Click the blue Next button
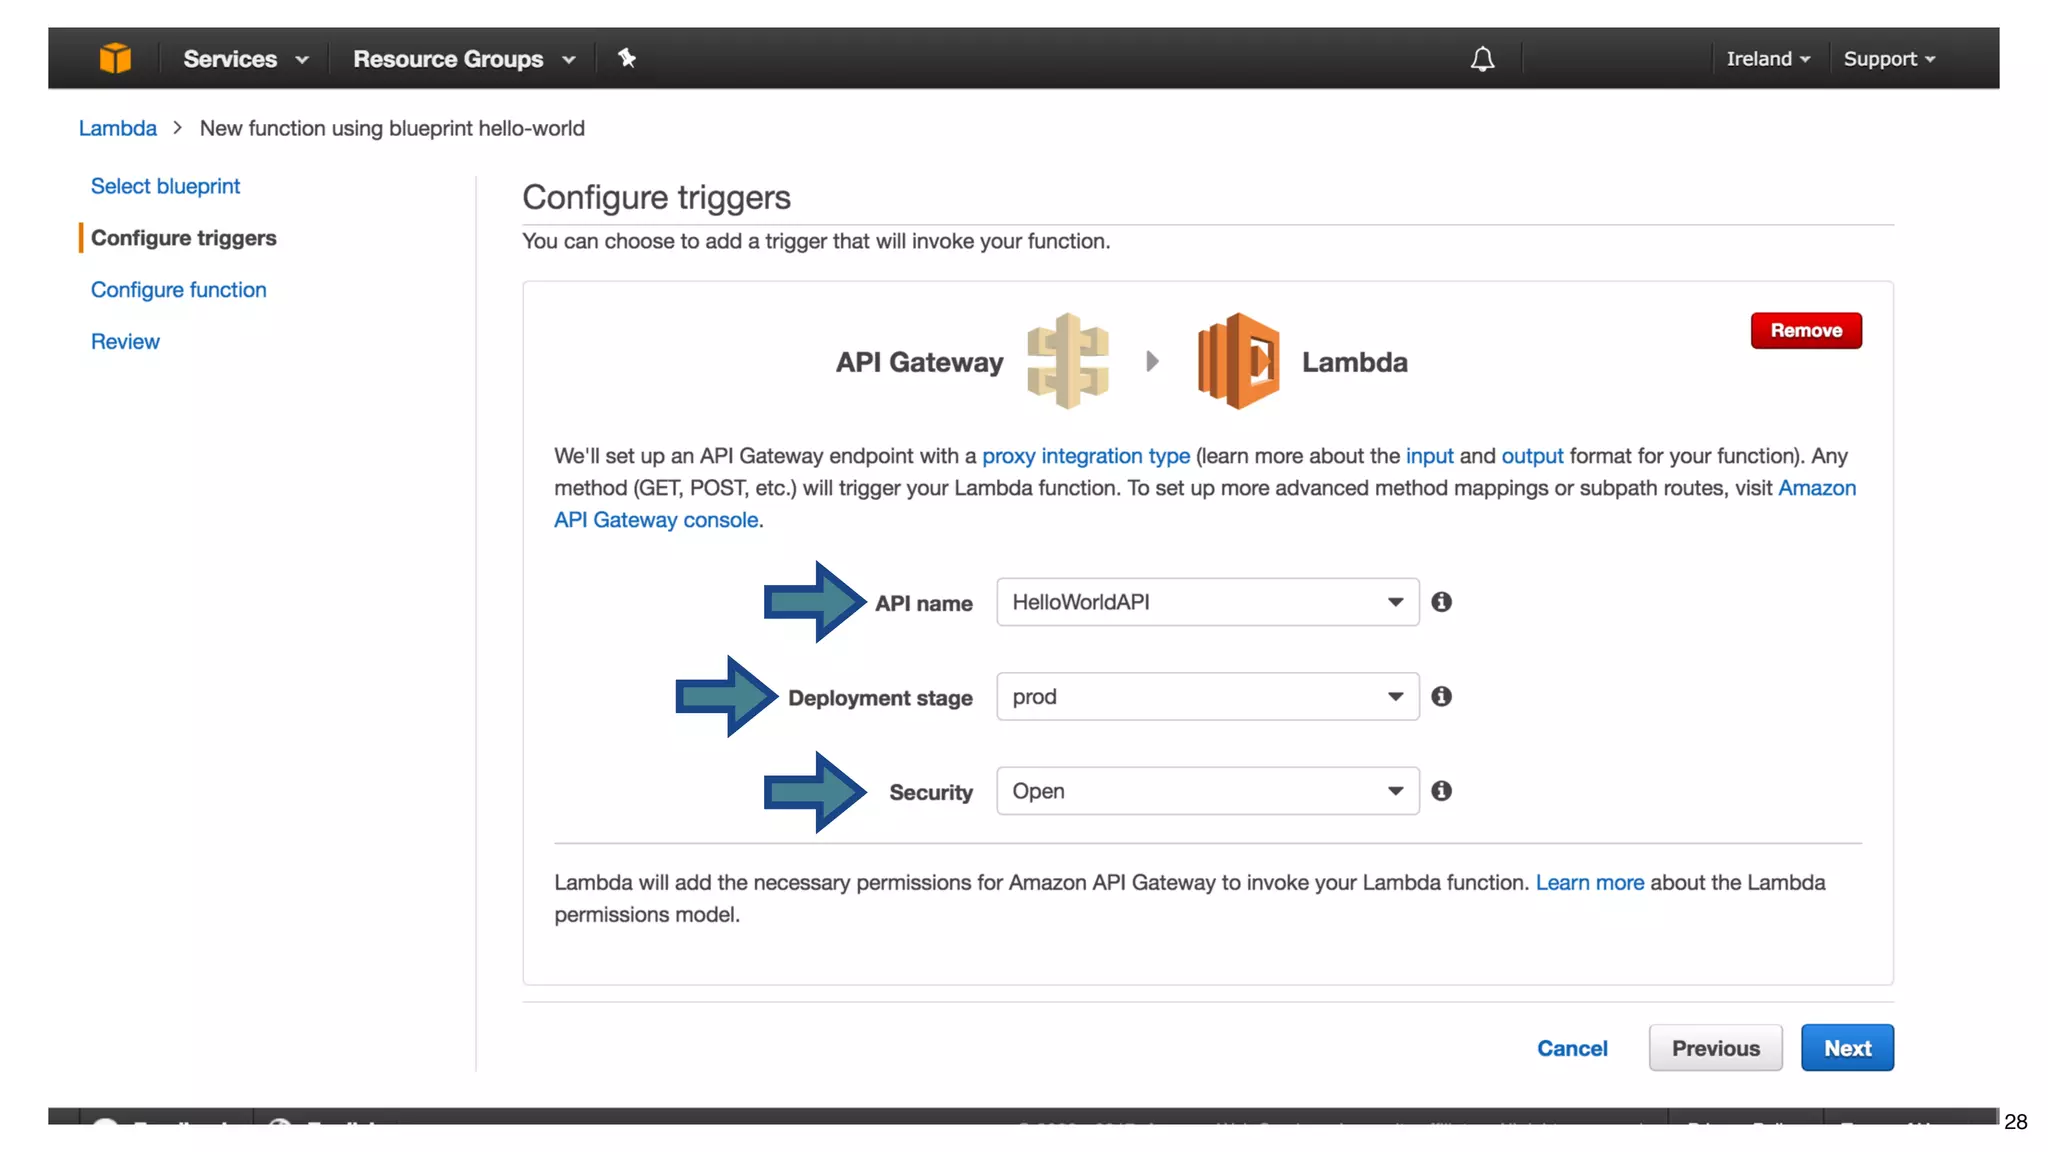 (1846, 1048)
